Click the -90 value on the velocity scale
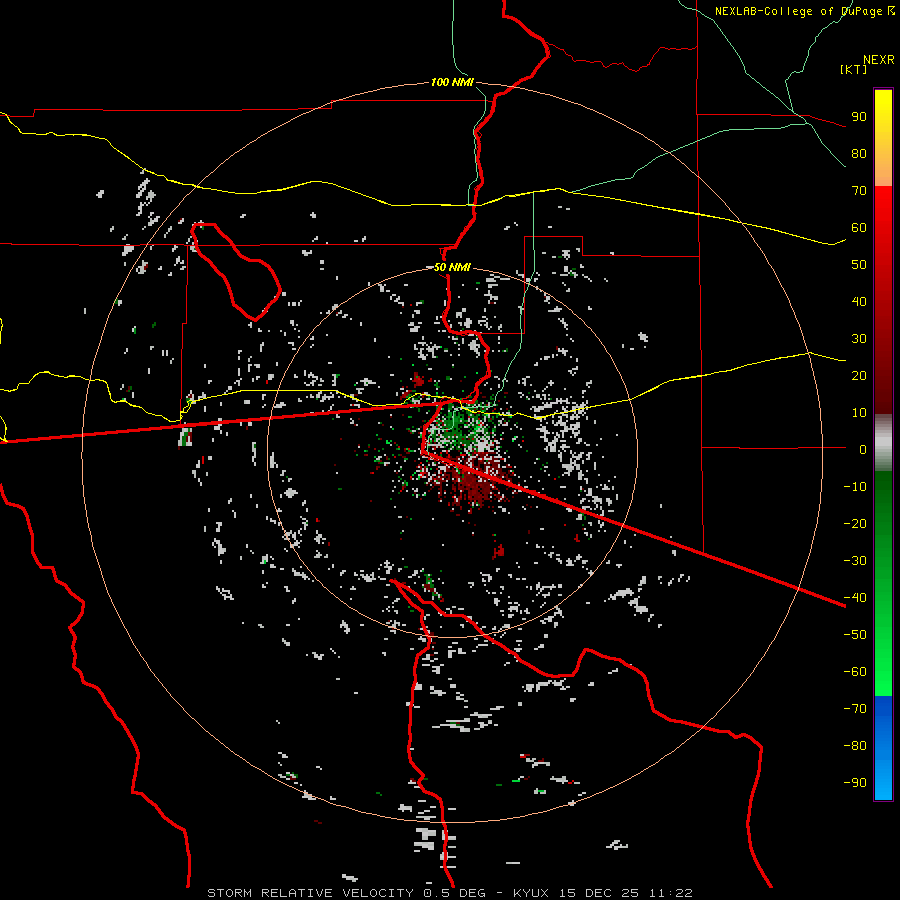 pos(855,782)
